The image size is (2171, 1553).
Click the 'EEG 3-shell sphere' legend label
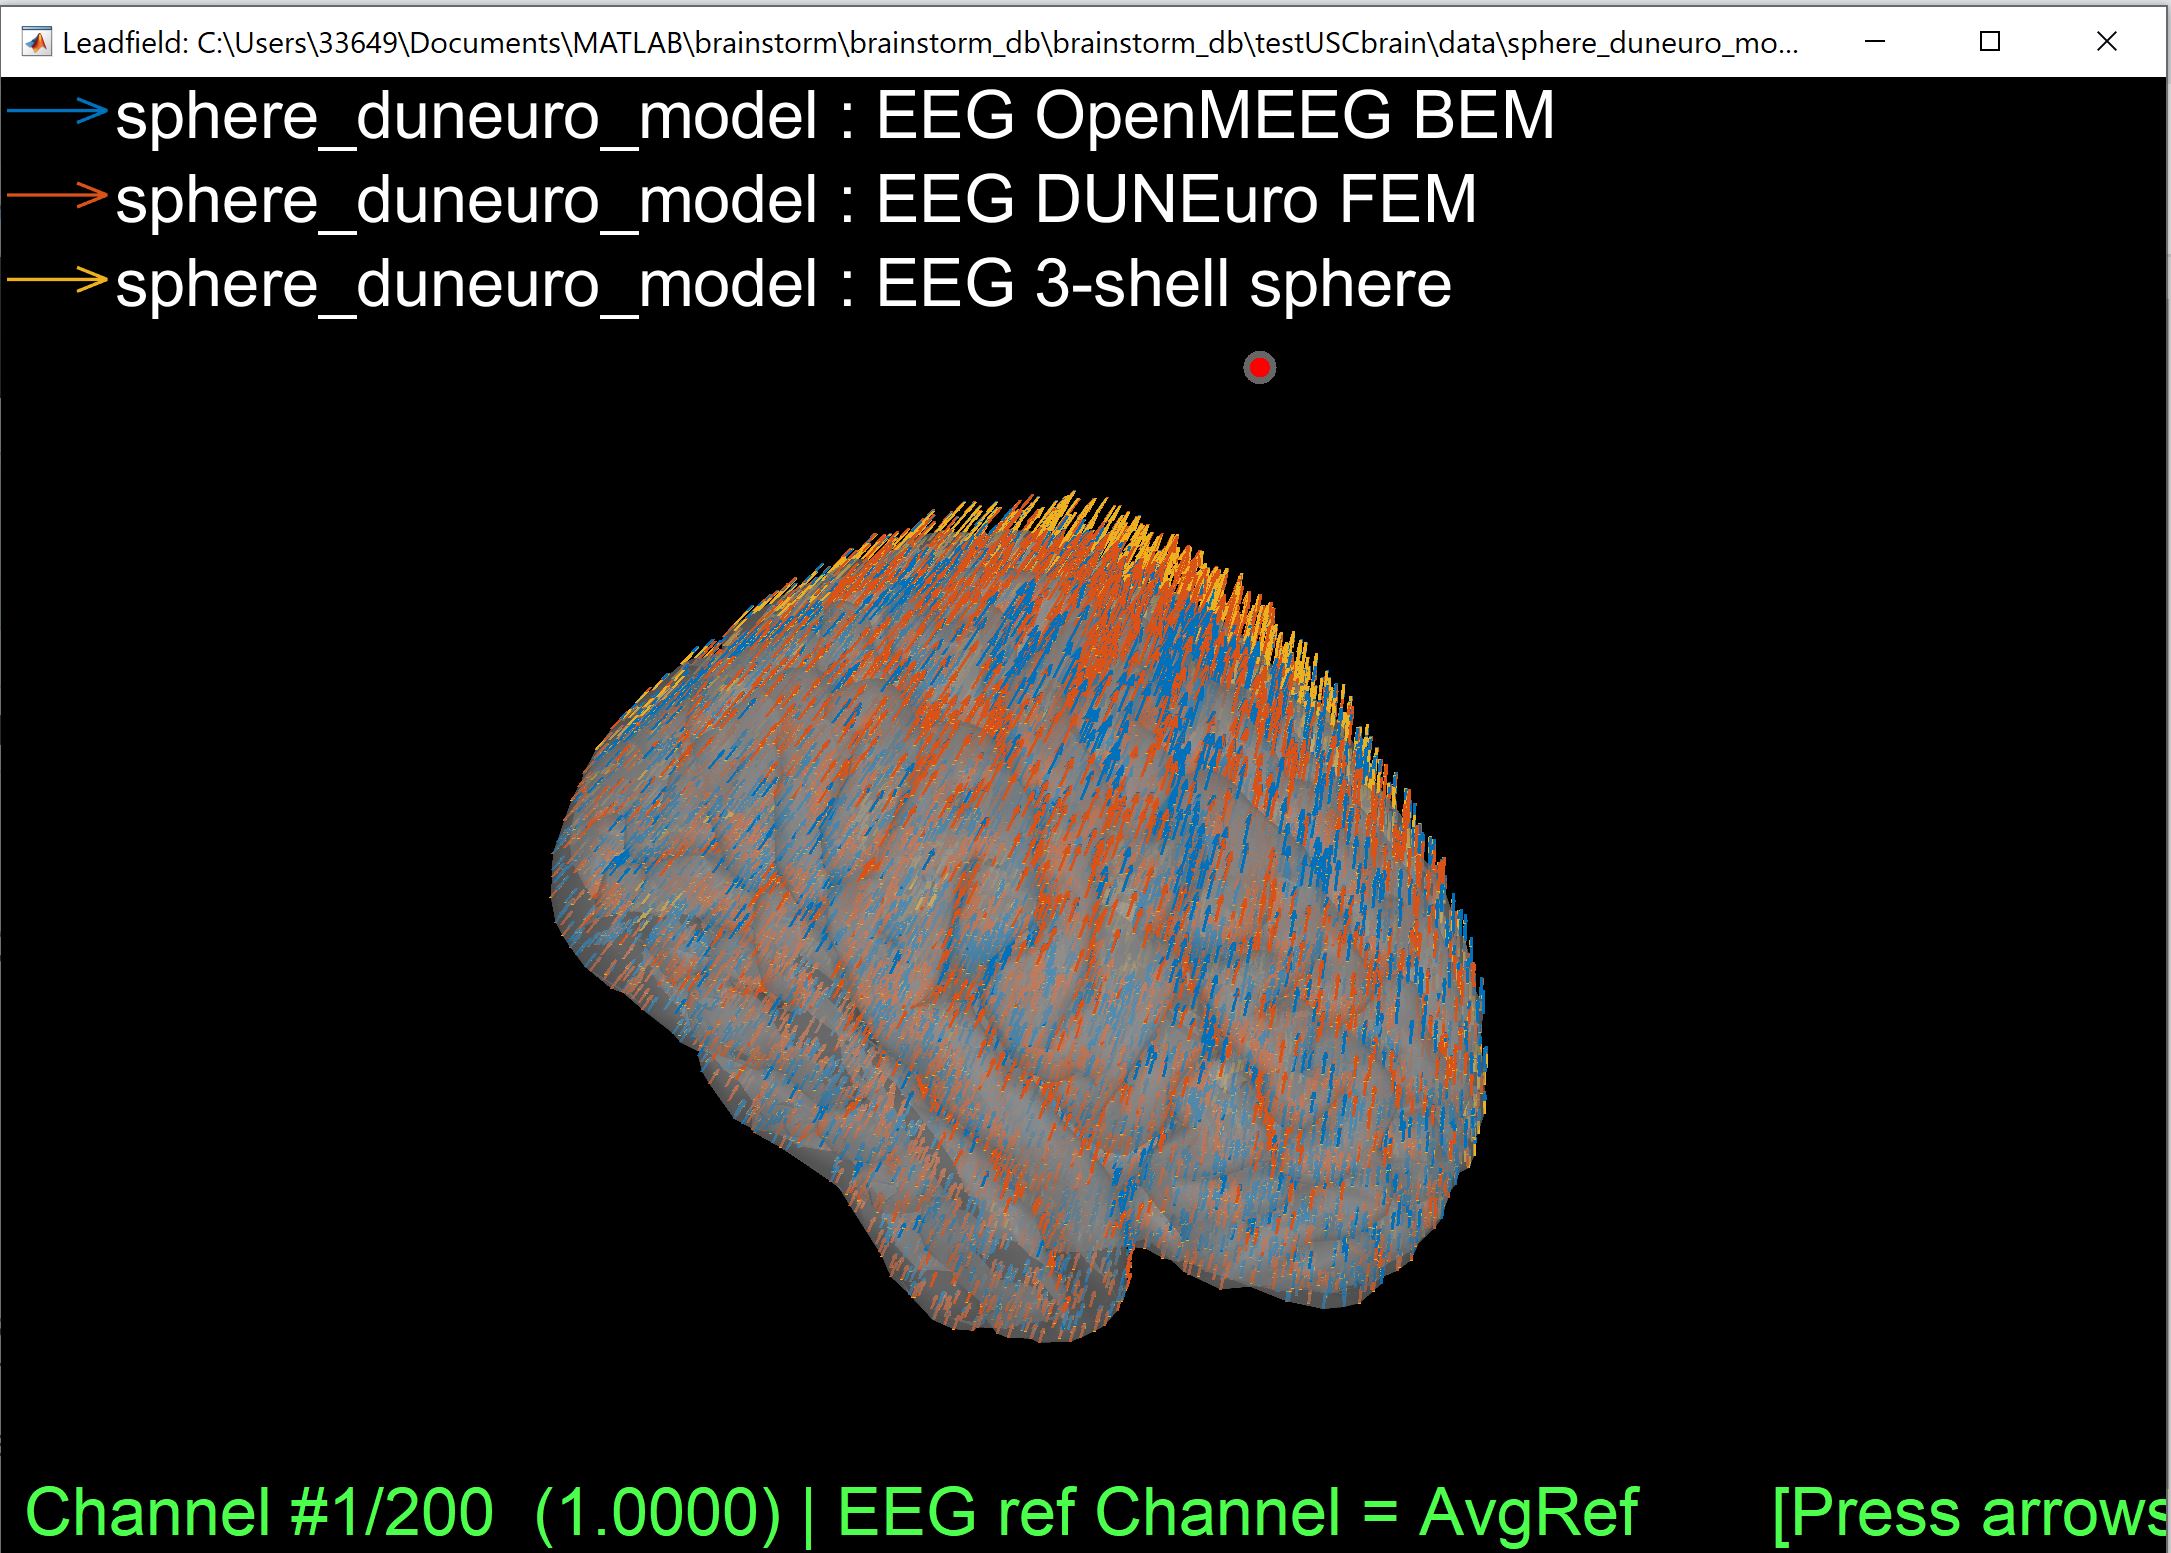(1162, 284)
